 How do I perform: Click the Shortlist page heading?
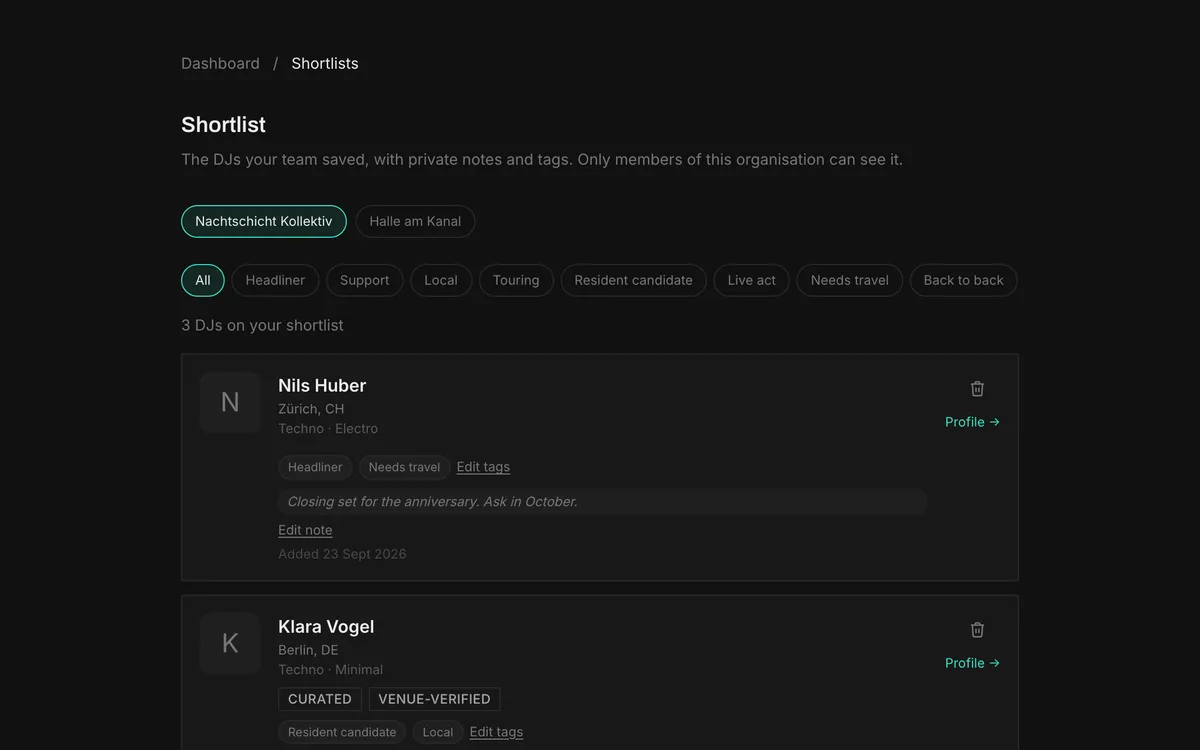point(223,125)
